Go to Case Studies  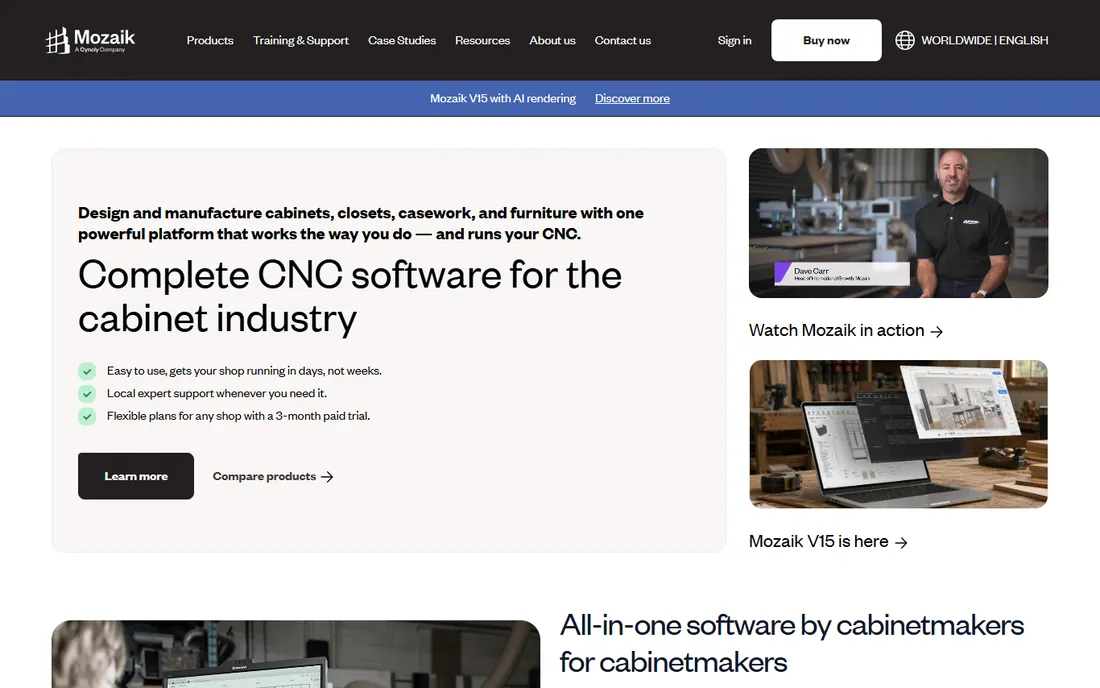click(x=402, y=41)
